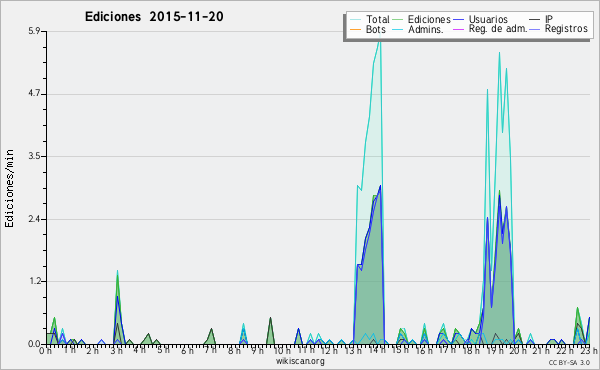Click the Total legend line swatch

click(x=355, y=20)
